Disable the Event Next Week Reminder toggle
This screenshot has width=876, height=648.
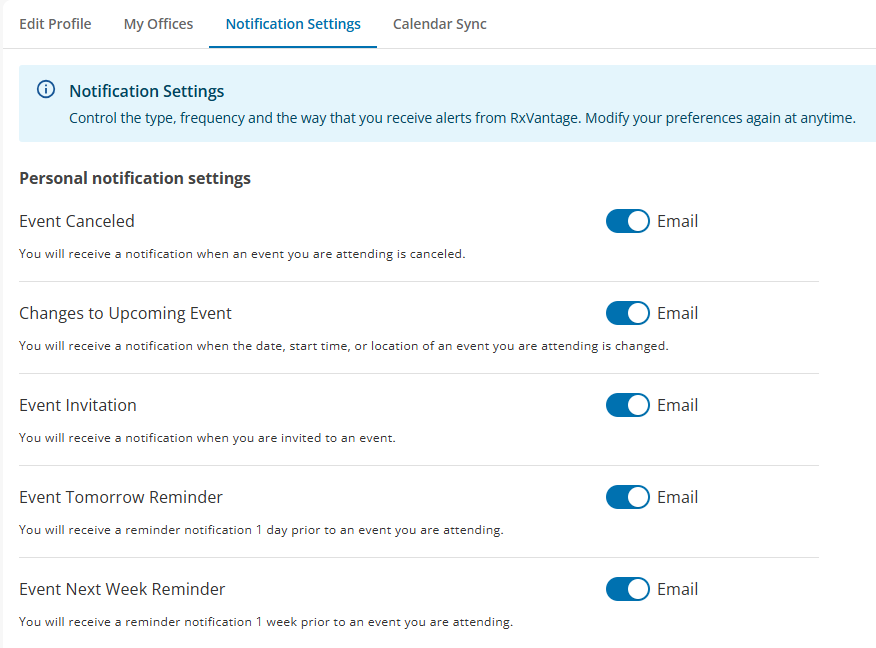tap(627, 589)
